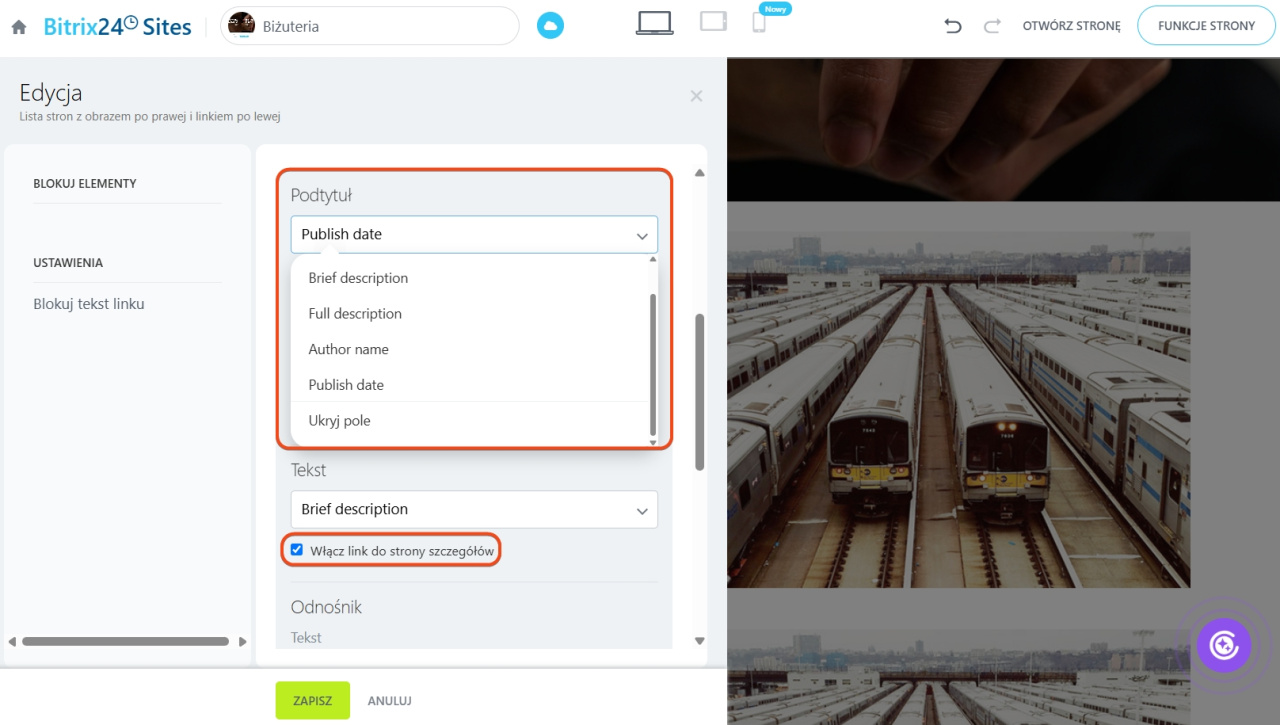Click the blue cloud publish icon
Image resolution: width=1280 pixels, height=725 pixels.
click(550, 26)
